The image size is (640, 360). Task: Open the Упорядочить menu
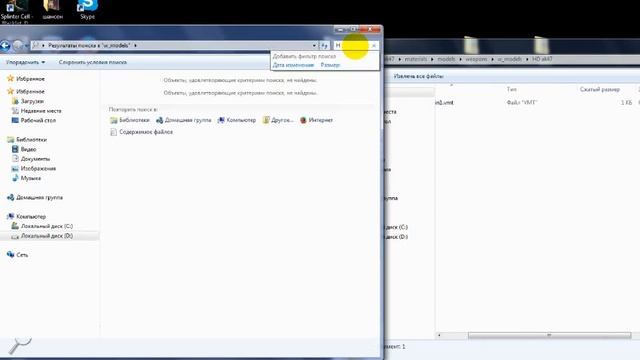click(25, 62)
